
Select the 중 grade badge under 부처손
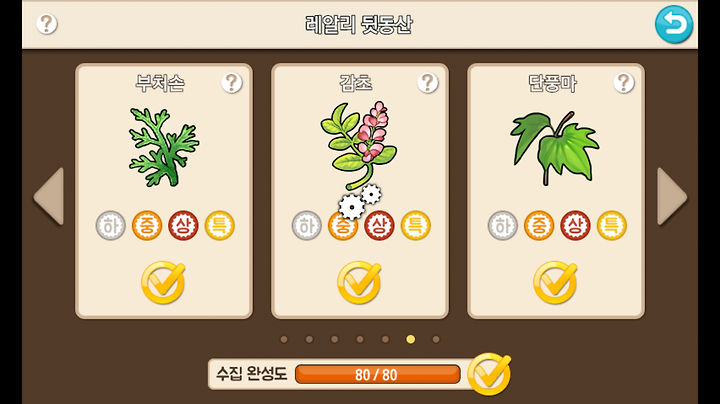[x=147, y=225]
